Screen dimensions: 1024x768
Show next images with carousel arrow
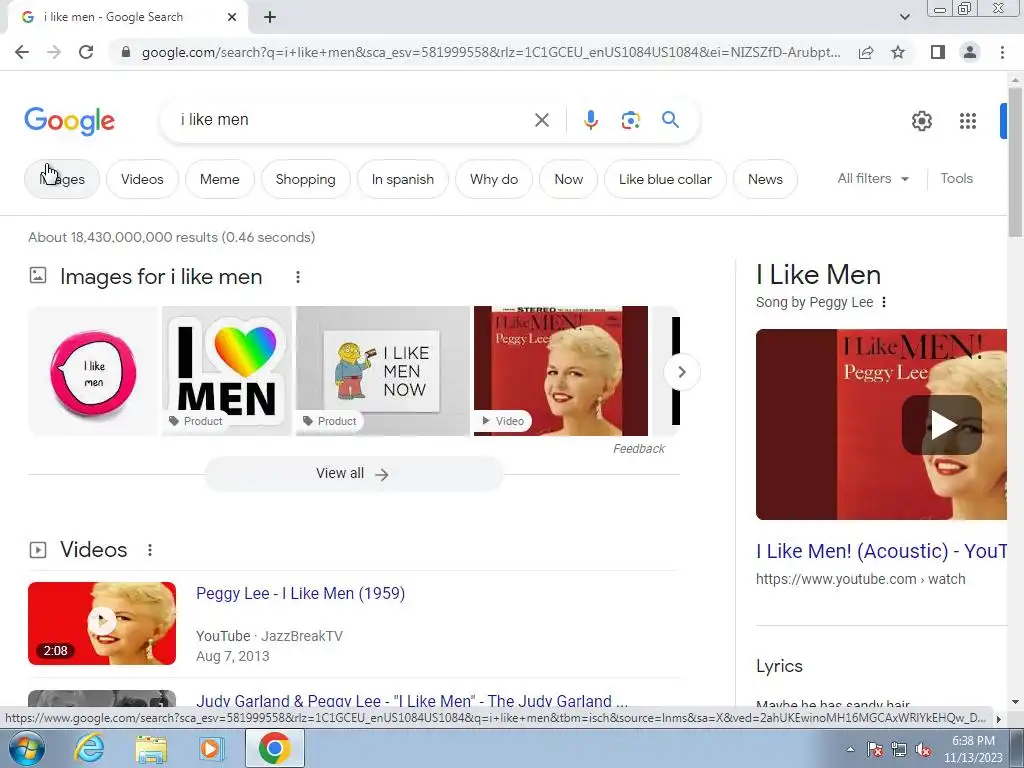[682, 372]
